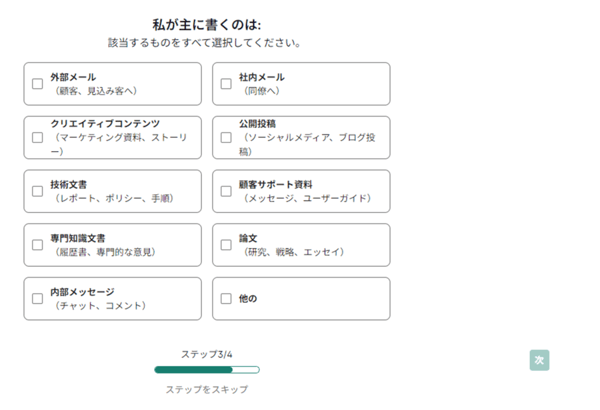Tick the クリエイティブコンテンツ checkbox
This screenshot has width=600, height=410.
(38, 137)
